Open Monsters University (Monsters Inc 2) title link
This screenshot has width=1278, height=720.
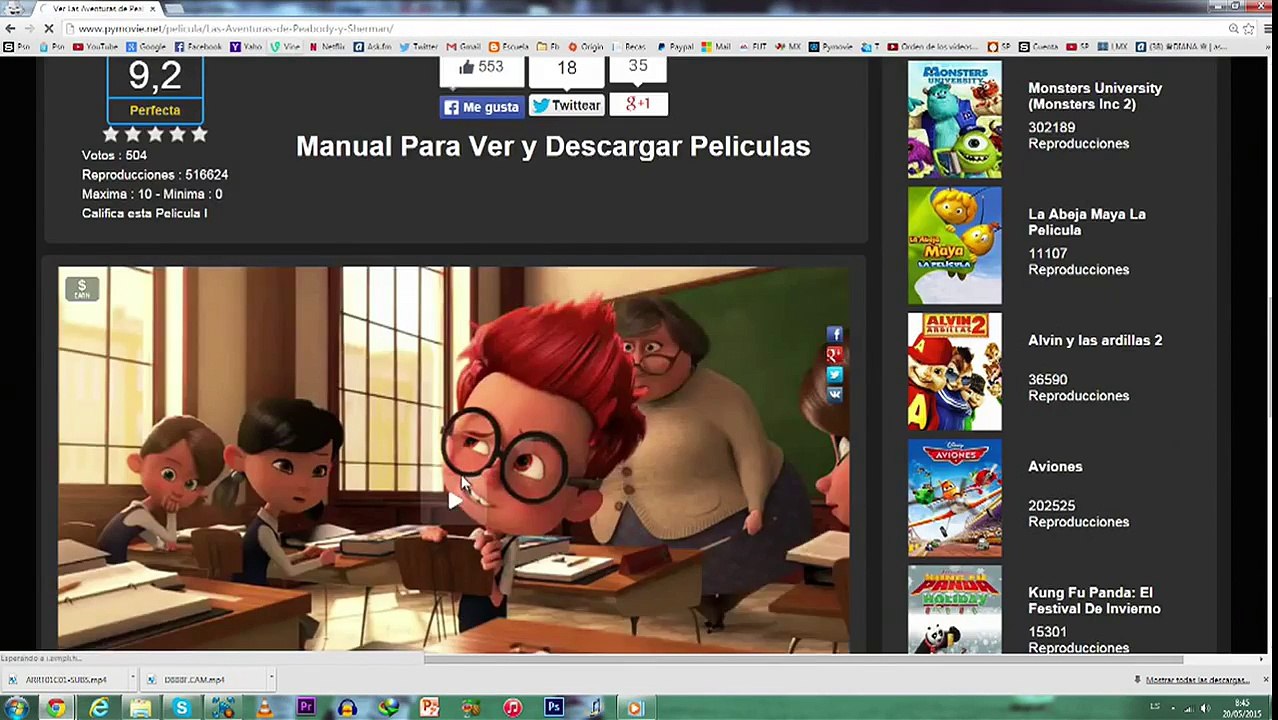[1095, 96]
